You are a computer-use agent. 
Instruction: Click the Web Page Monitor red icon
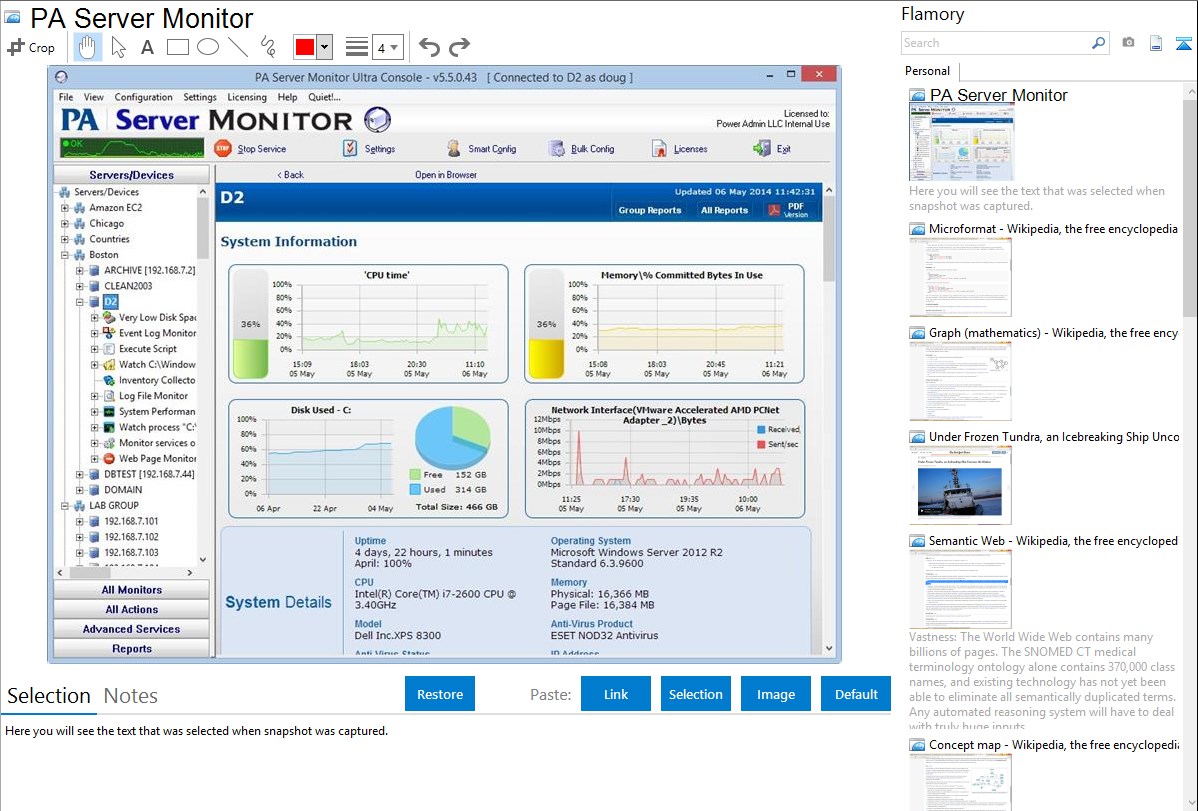(109, 459)
